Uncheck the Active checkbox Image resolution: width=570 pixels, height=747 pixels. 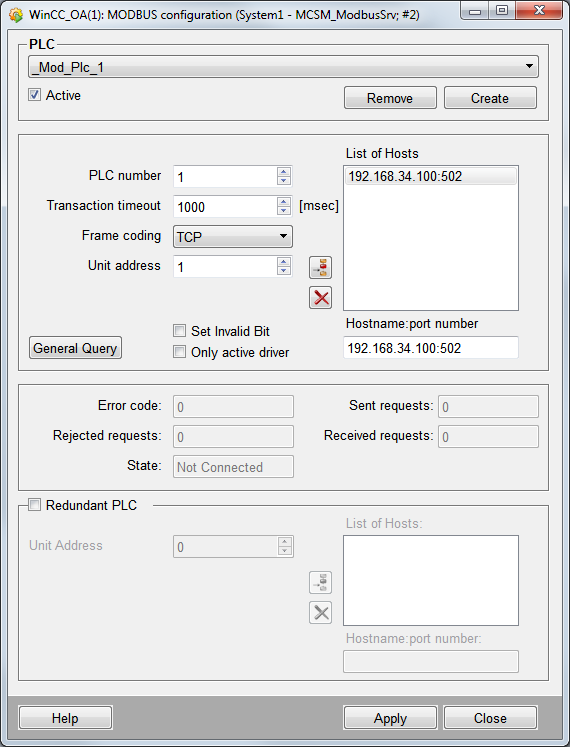[x=34, y=95]
